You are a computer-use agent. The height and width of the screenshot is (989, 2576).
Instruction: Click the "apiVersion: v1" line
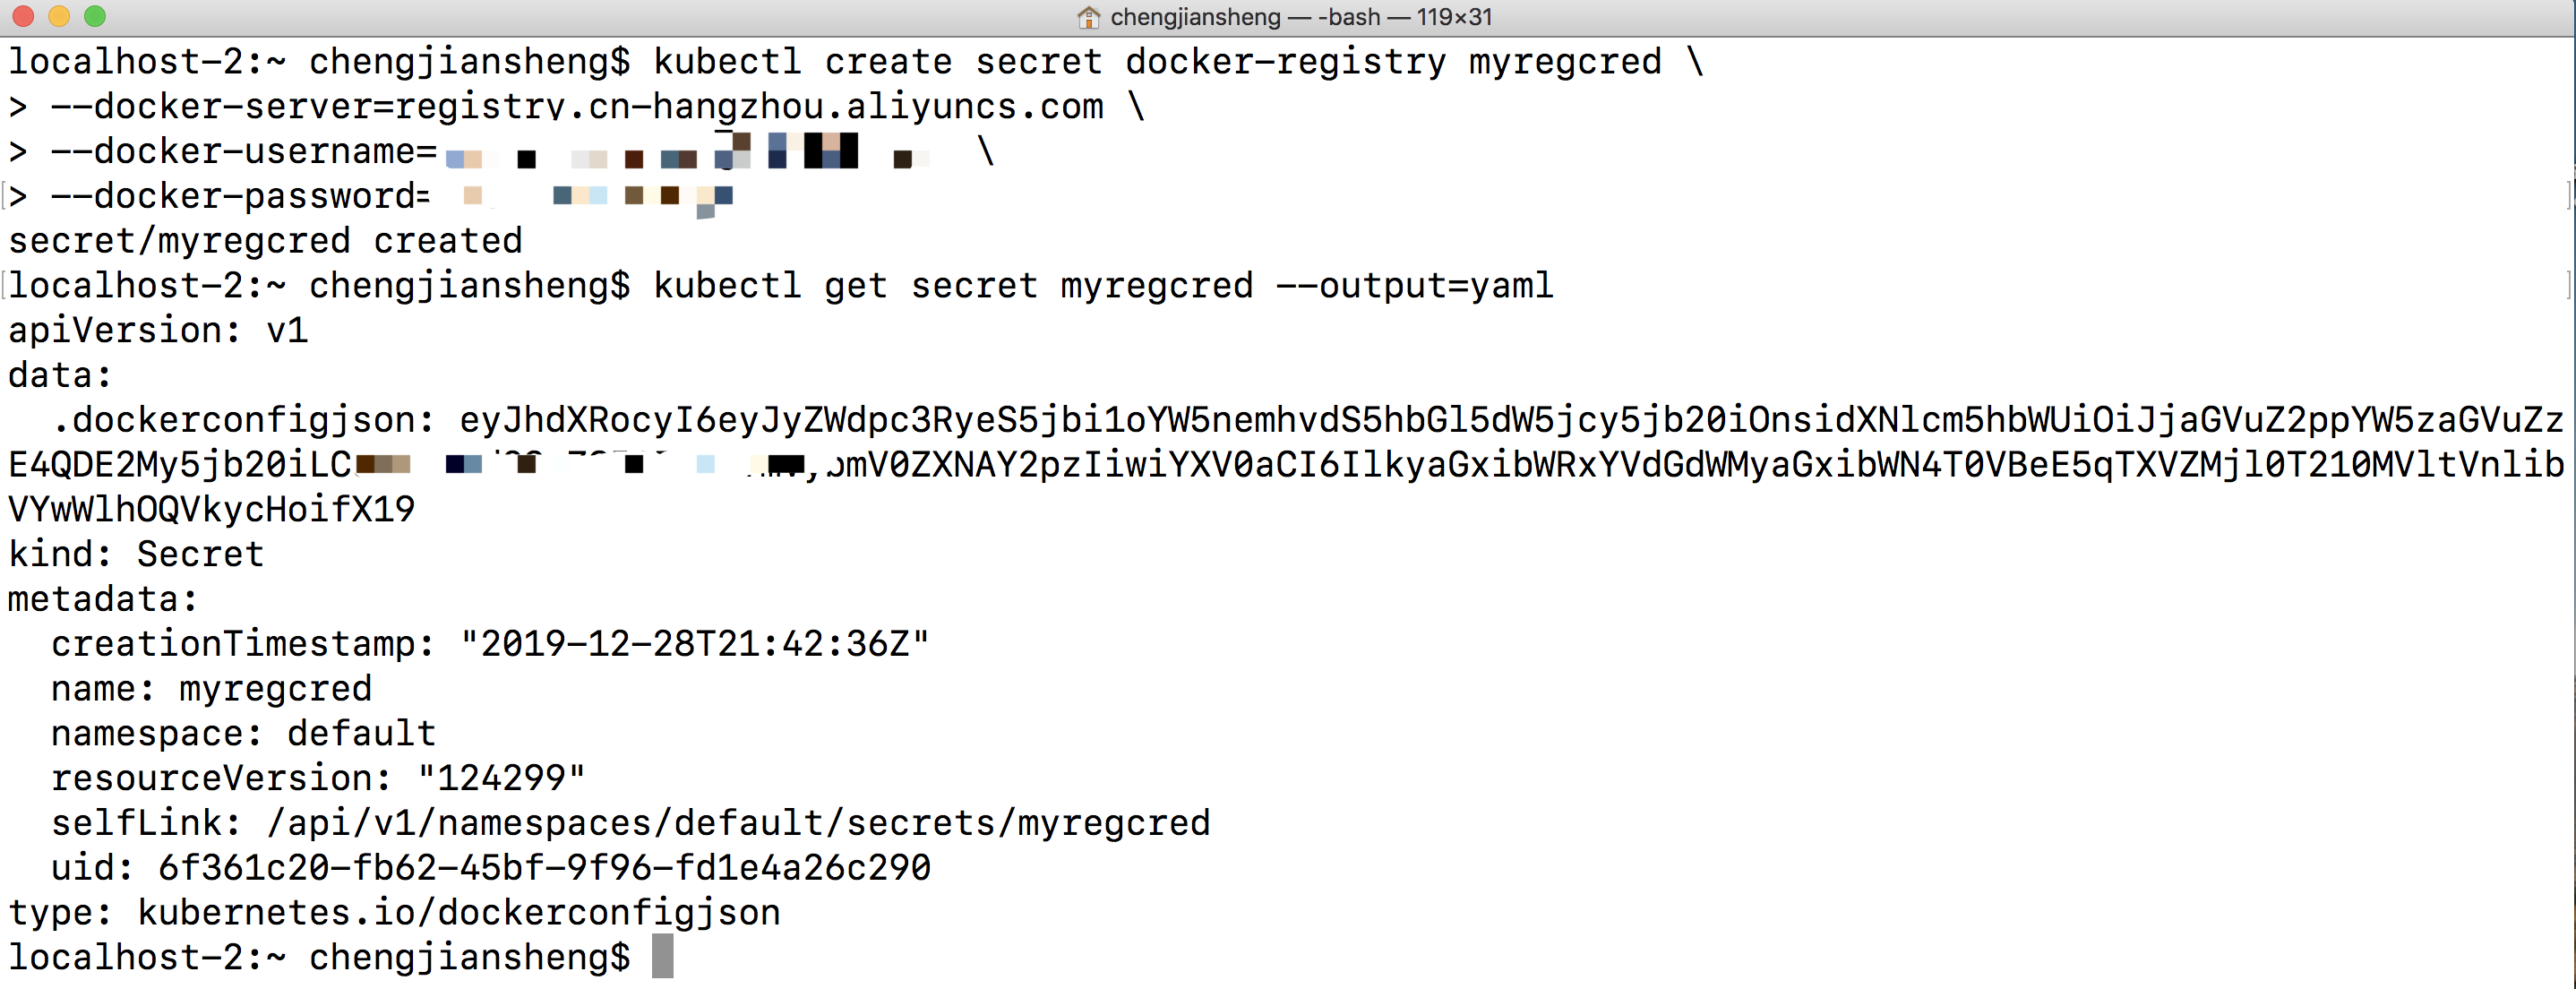point(158,330)
